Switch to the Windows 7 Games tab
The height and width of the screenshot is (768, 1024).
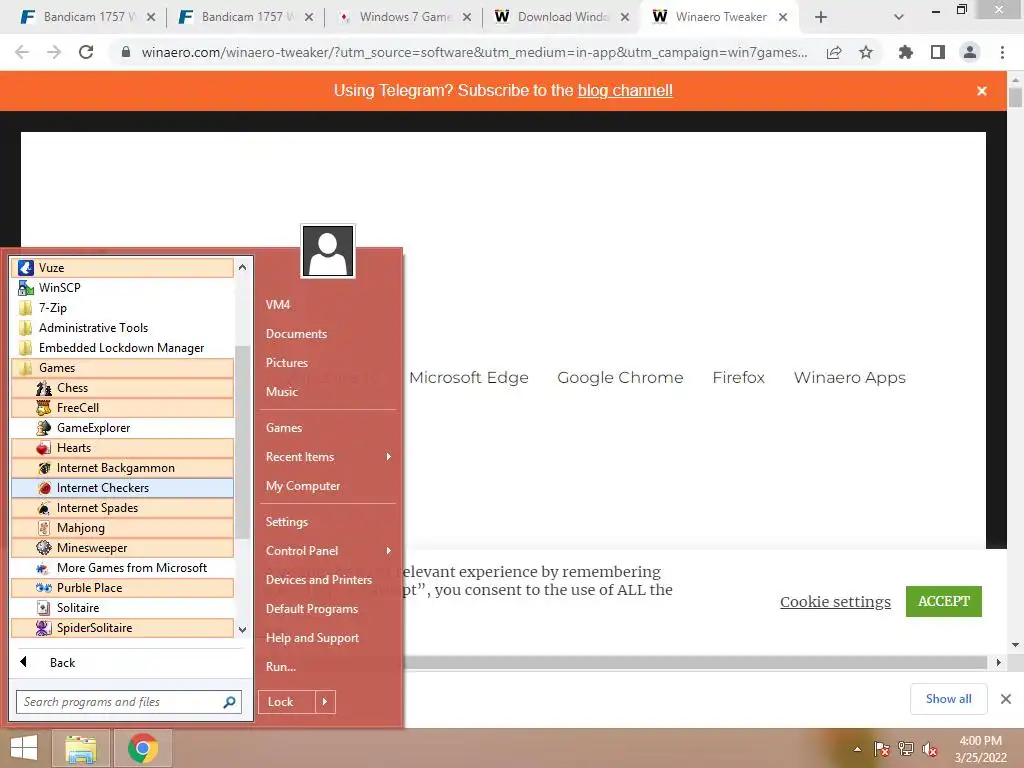[x=405, y=17]
